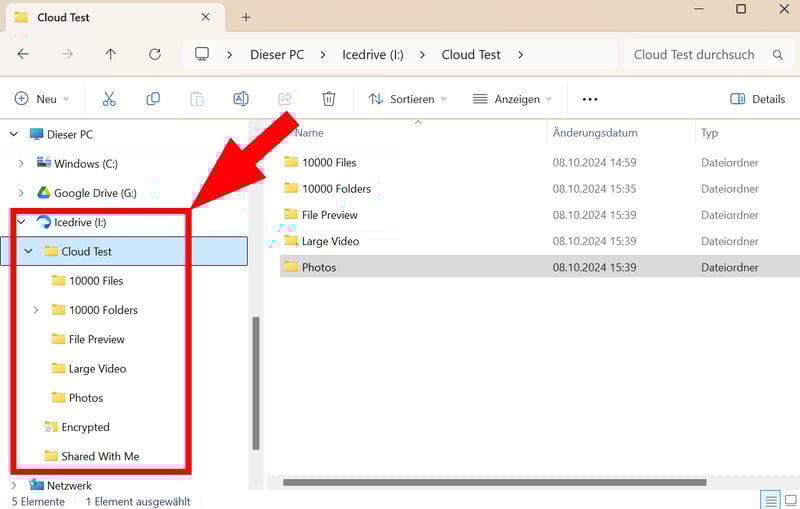The width and height of the screenshot is (800, 509).
Task: Expand the 10000 Folders tree node
Action: point(36,310)
